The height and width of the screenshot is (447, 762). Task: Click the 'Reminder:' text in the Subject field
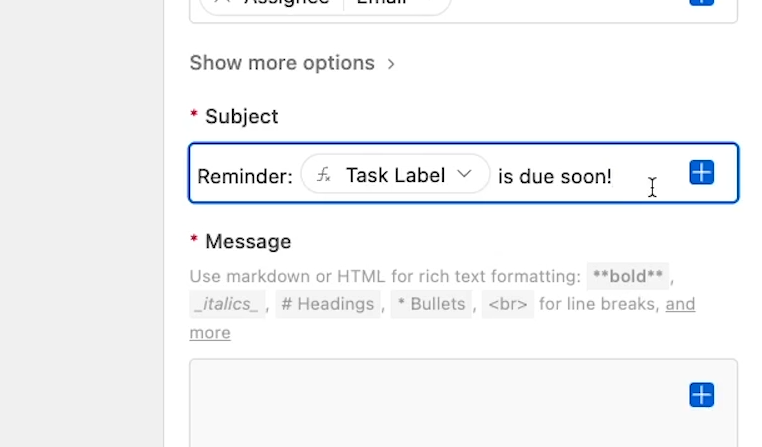[x=245, y=176]
